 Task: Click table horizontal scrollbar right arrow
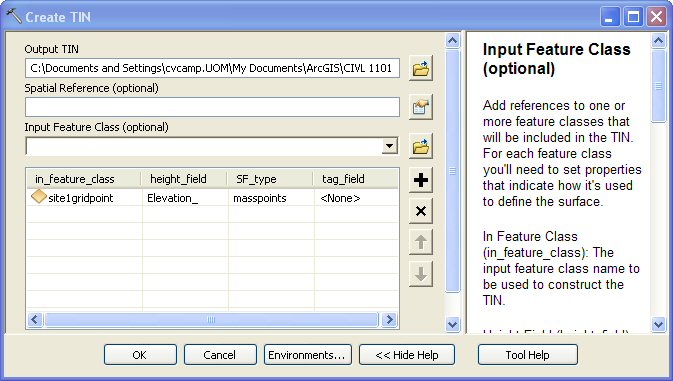pyautogui.click(x=389, y=320)
